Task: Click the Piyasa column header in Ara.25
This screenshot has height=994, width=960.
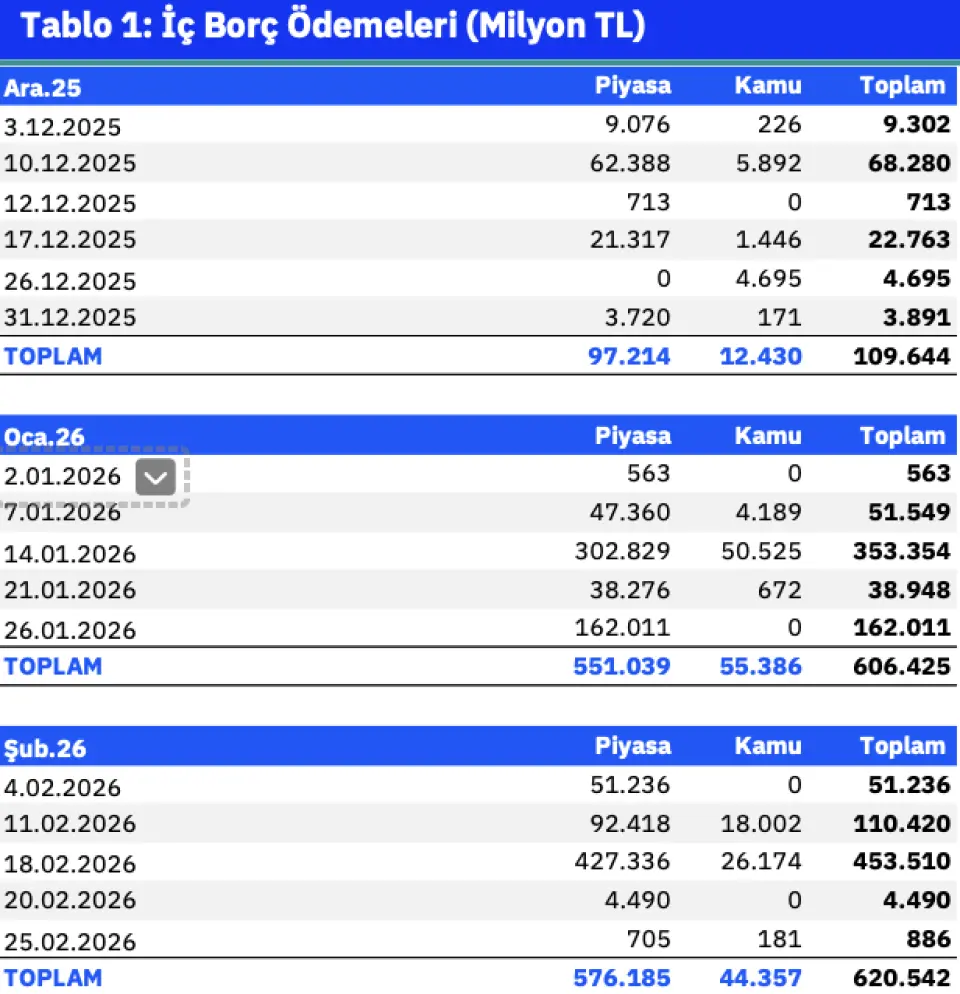Action: point(632,86)
